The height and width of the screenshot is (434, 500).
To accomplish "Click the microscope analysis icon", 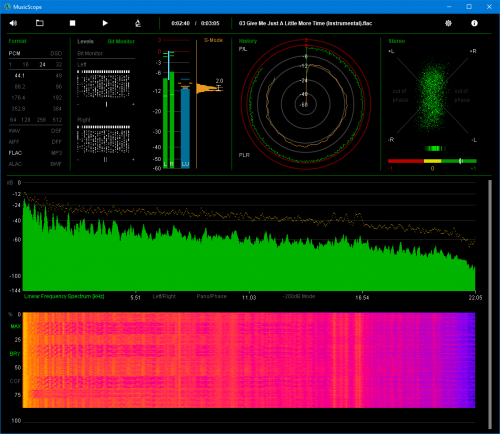I will coord(138,23).
